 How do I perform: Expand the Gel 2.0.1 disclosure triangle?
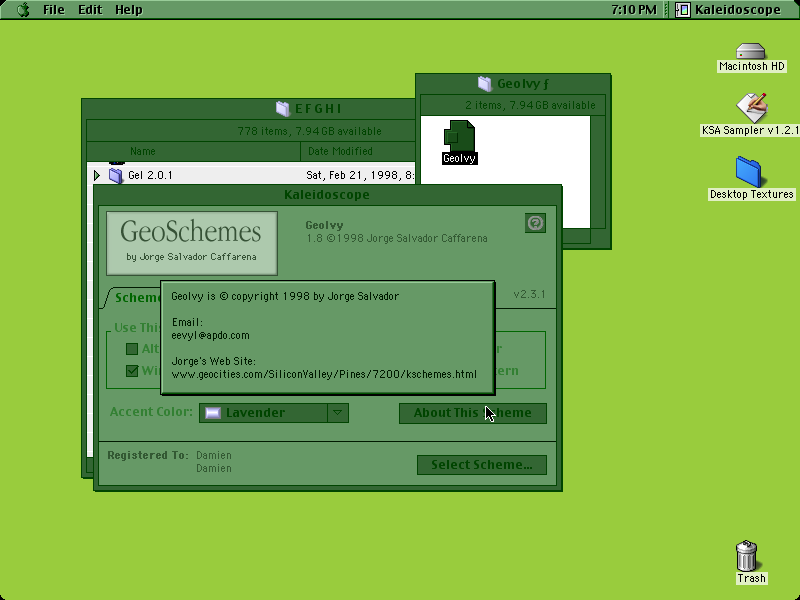[x=97, y=176]
